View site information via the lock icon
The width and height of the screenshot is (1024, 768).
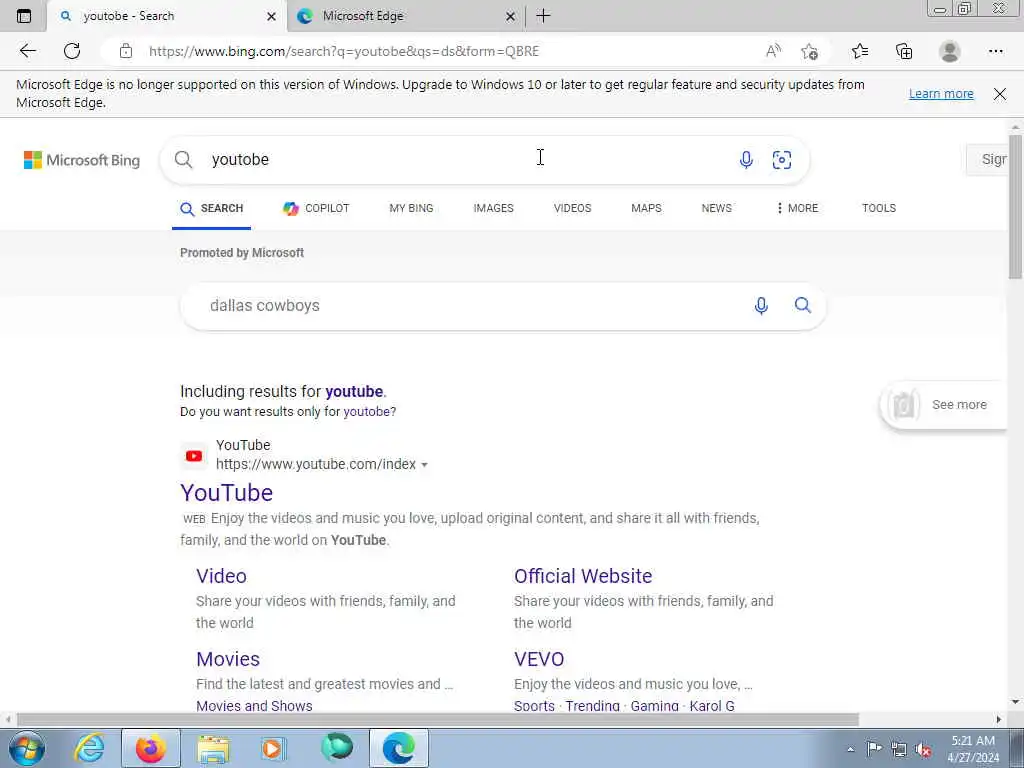[x=125, y=51]
